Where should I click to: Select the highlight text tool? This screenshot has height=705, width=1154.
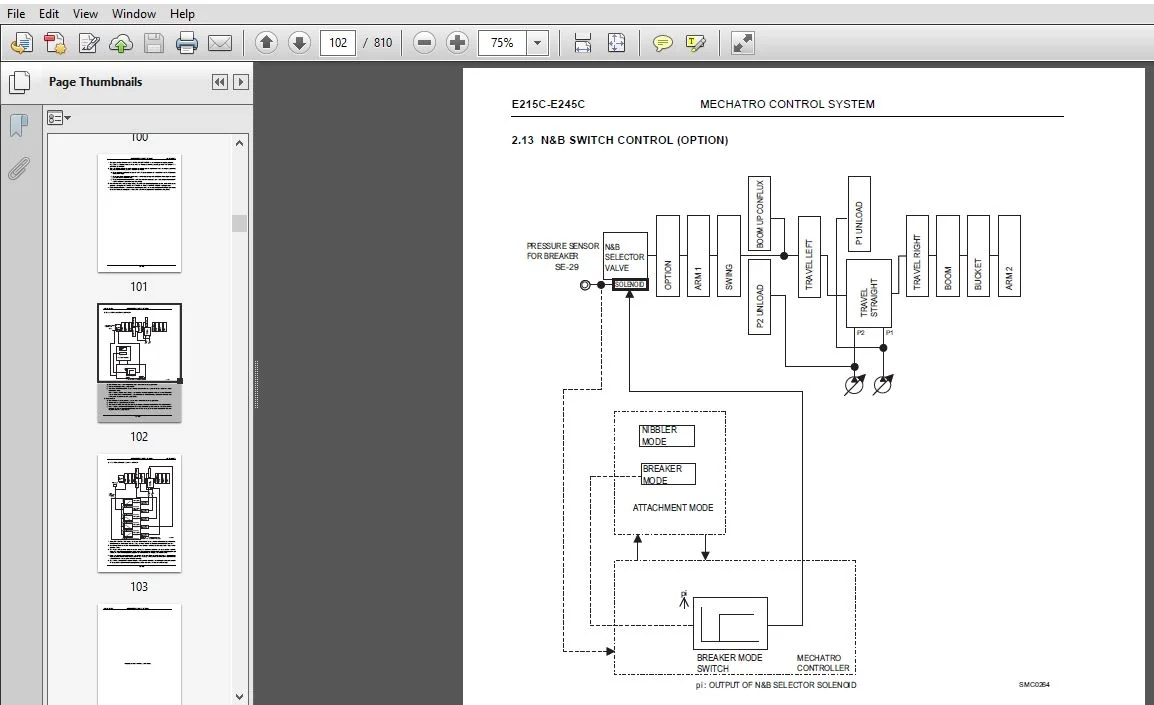pos(695,43)
